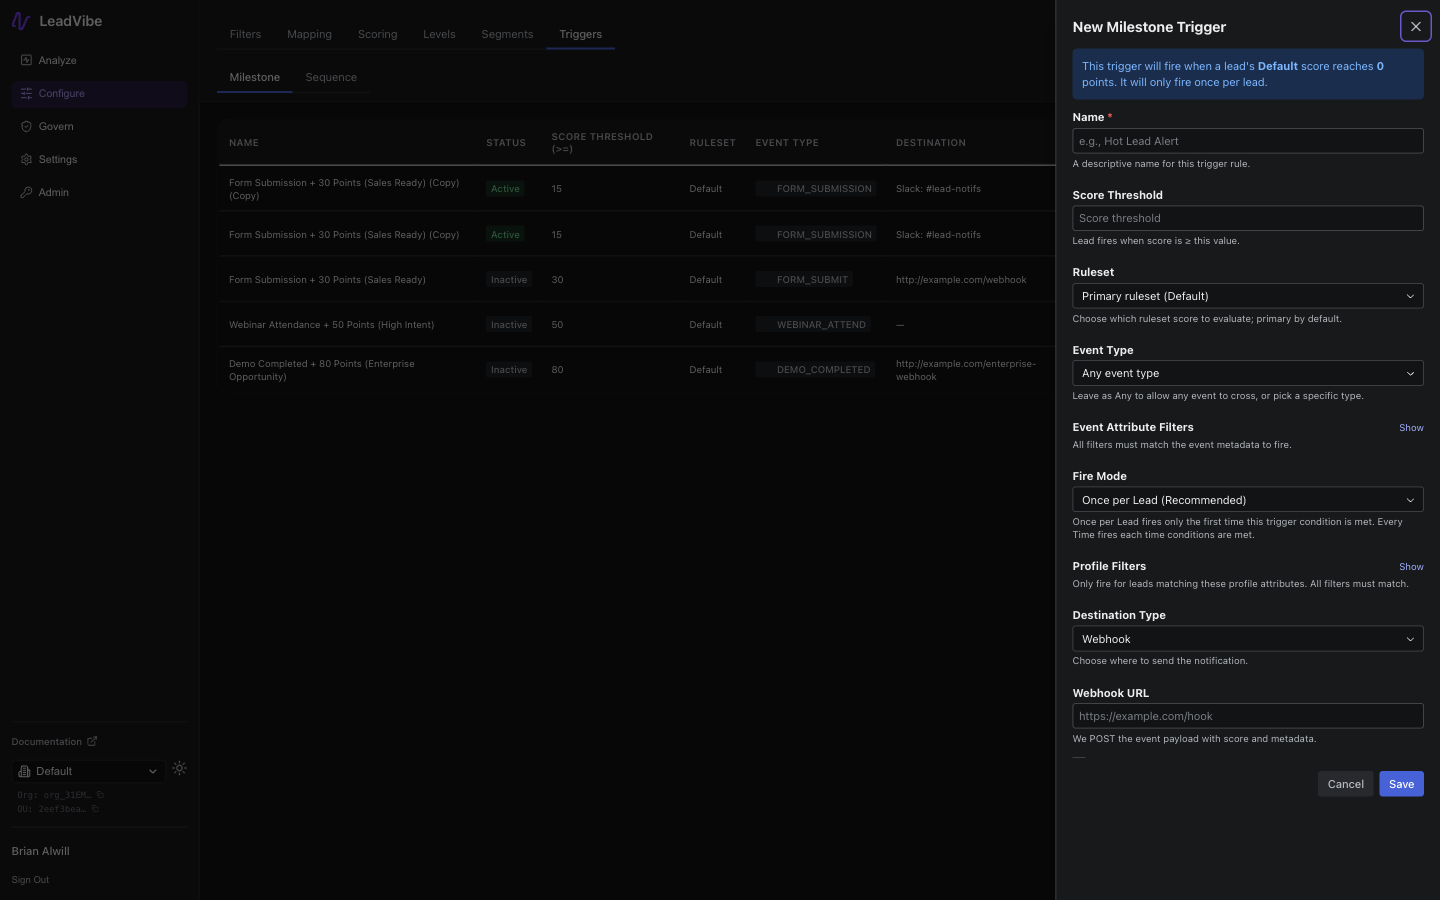Switch to the Sequence tab
Screen dimensions: 1440x900
[331, 77]
